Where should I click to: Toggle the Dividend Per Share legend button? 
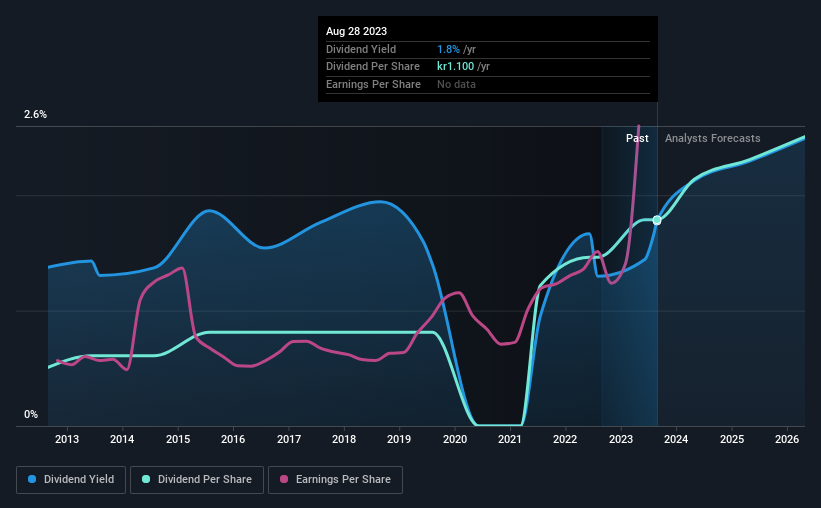coord(197,480)
